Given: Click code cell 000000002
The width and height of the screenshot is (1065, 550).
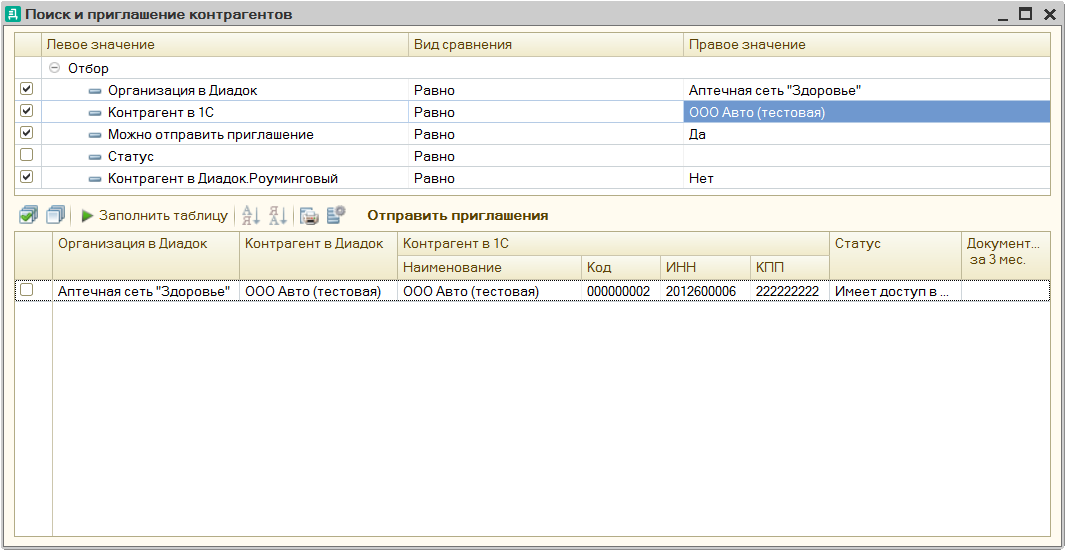Looking at the screenshot, I should tap(620, 291).
